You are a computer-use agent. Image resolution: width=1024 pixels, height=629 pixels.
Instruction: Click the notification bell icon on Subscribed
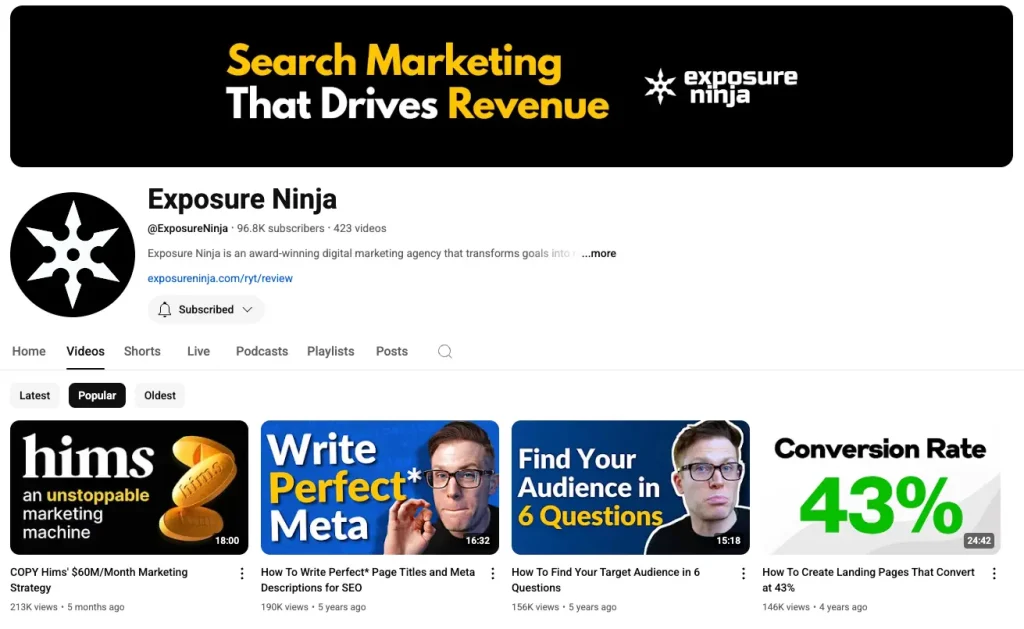[x=165, y=310]
